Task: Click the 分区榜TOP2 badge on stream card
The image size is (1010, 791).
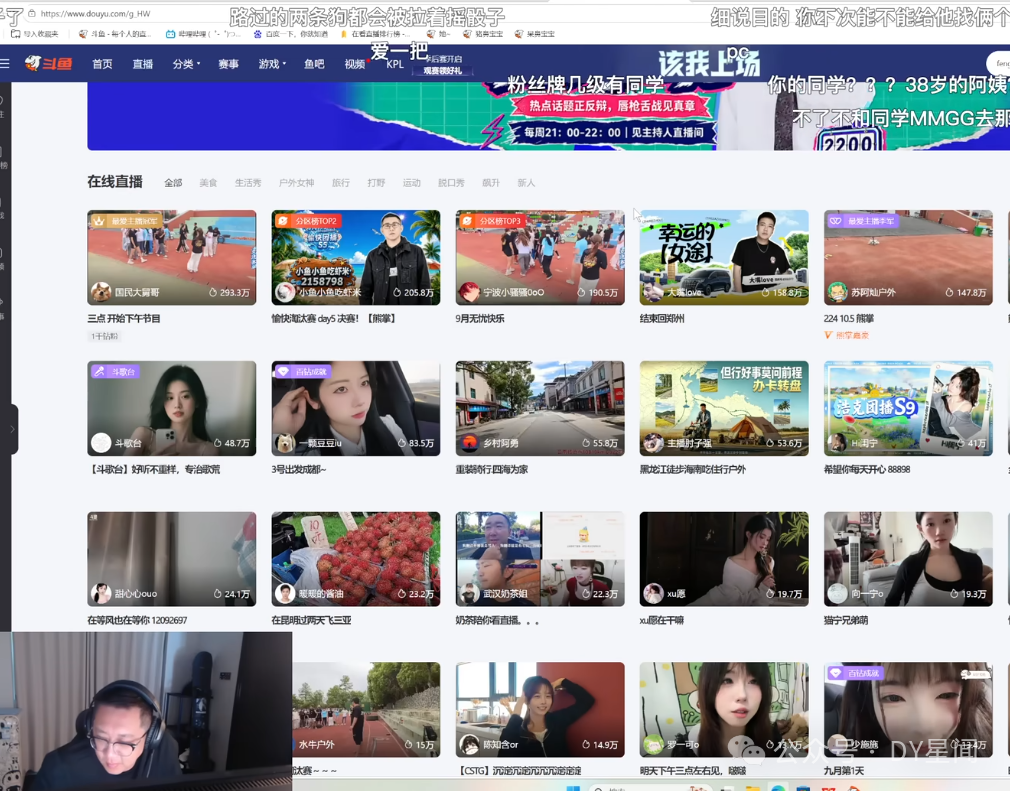Action: [307, 221]
